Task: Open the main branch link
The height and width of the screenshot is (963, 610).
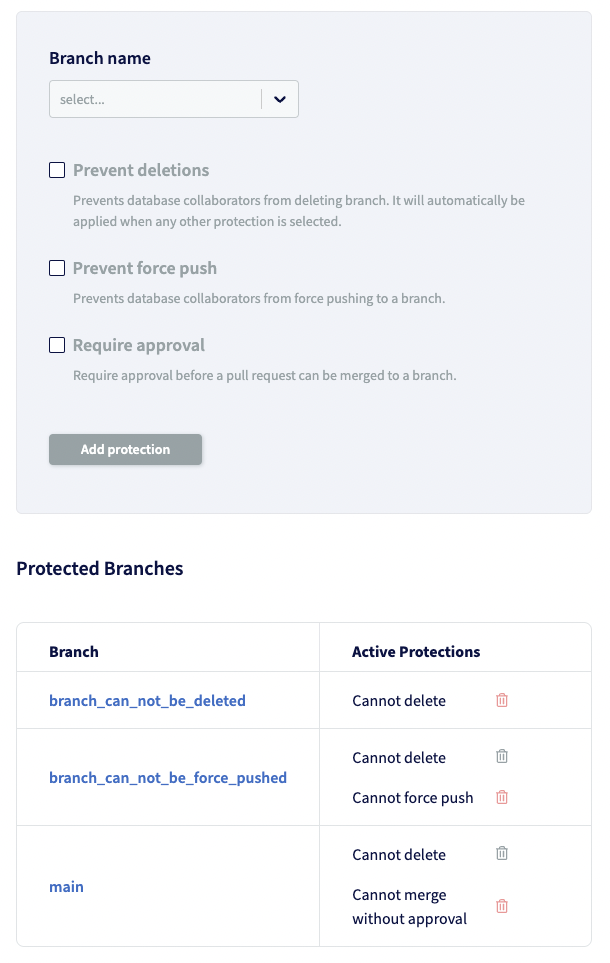Action: [66, 886]
